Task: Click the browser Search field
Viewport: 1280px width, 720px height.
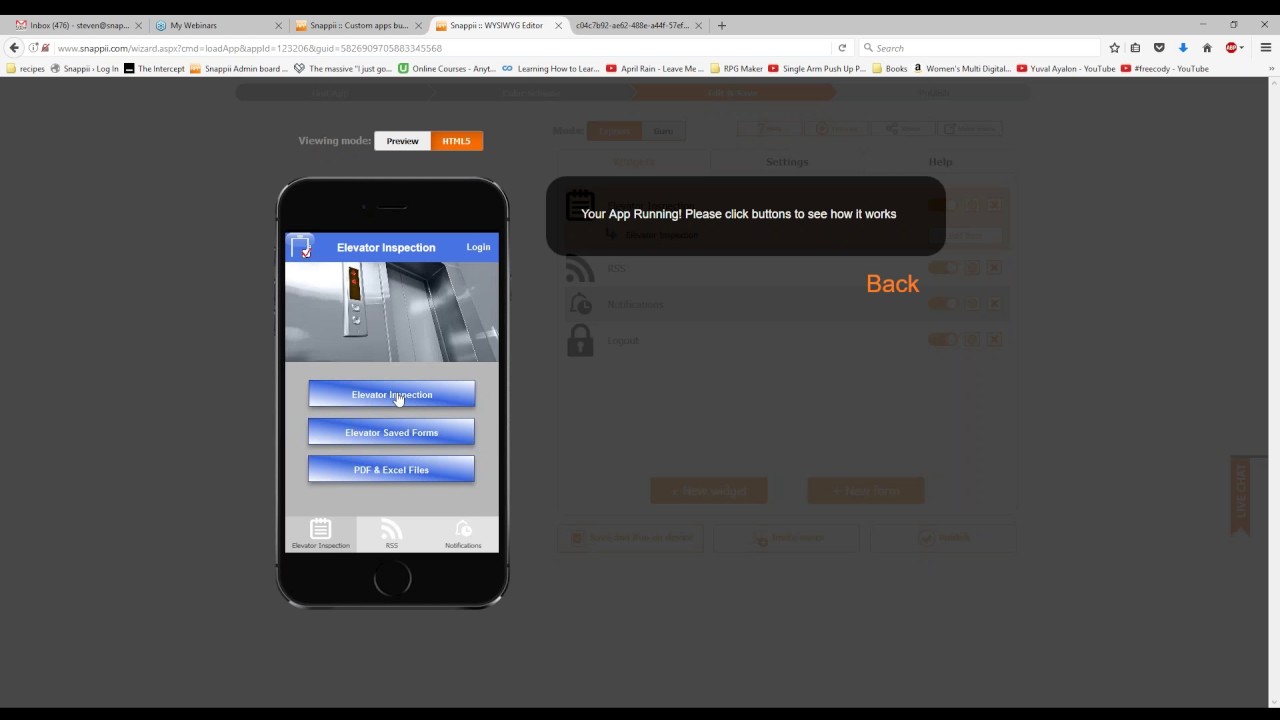Action: pos(980,48)
